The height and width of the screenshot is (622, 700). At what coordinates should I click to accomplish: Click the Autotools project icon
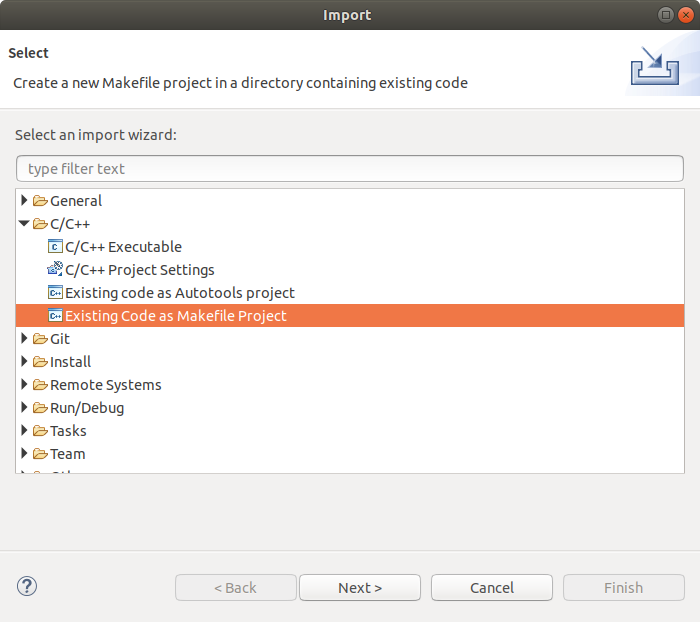click(x=55, y=293)
